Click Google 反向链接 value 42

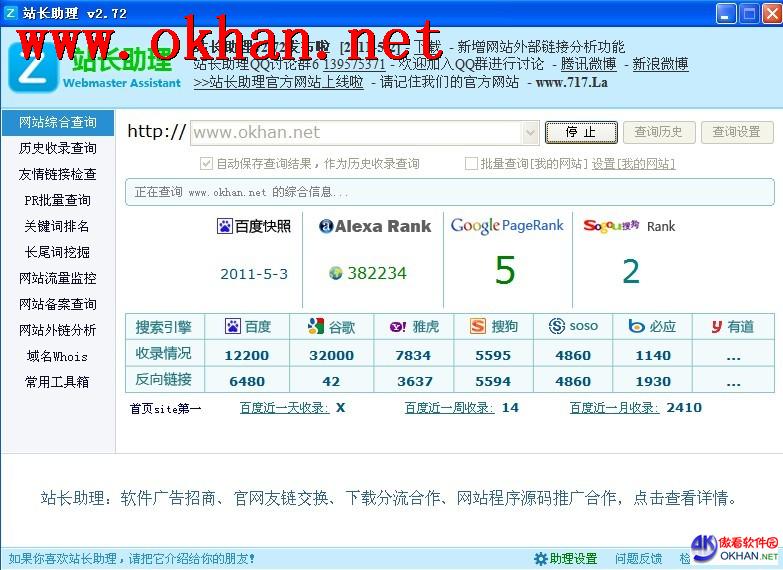331,382
